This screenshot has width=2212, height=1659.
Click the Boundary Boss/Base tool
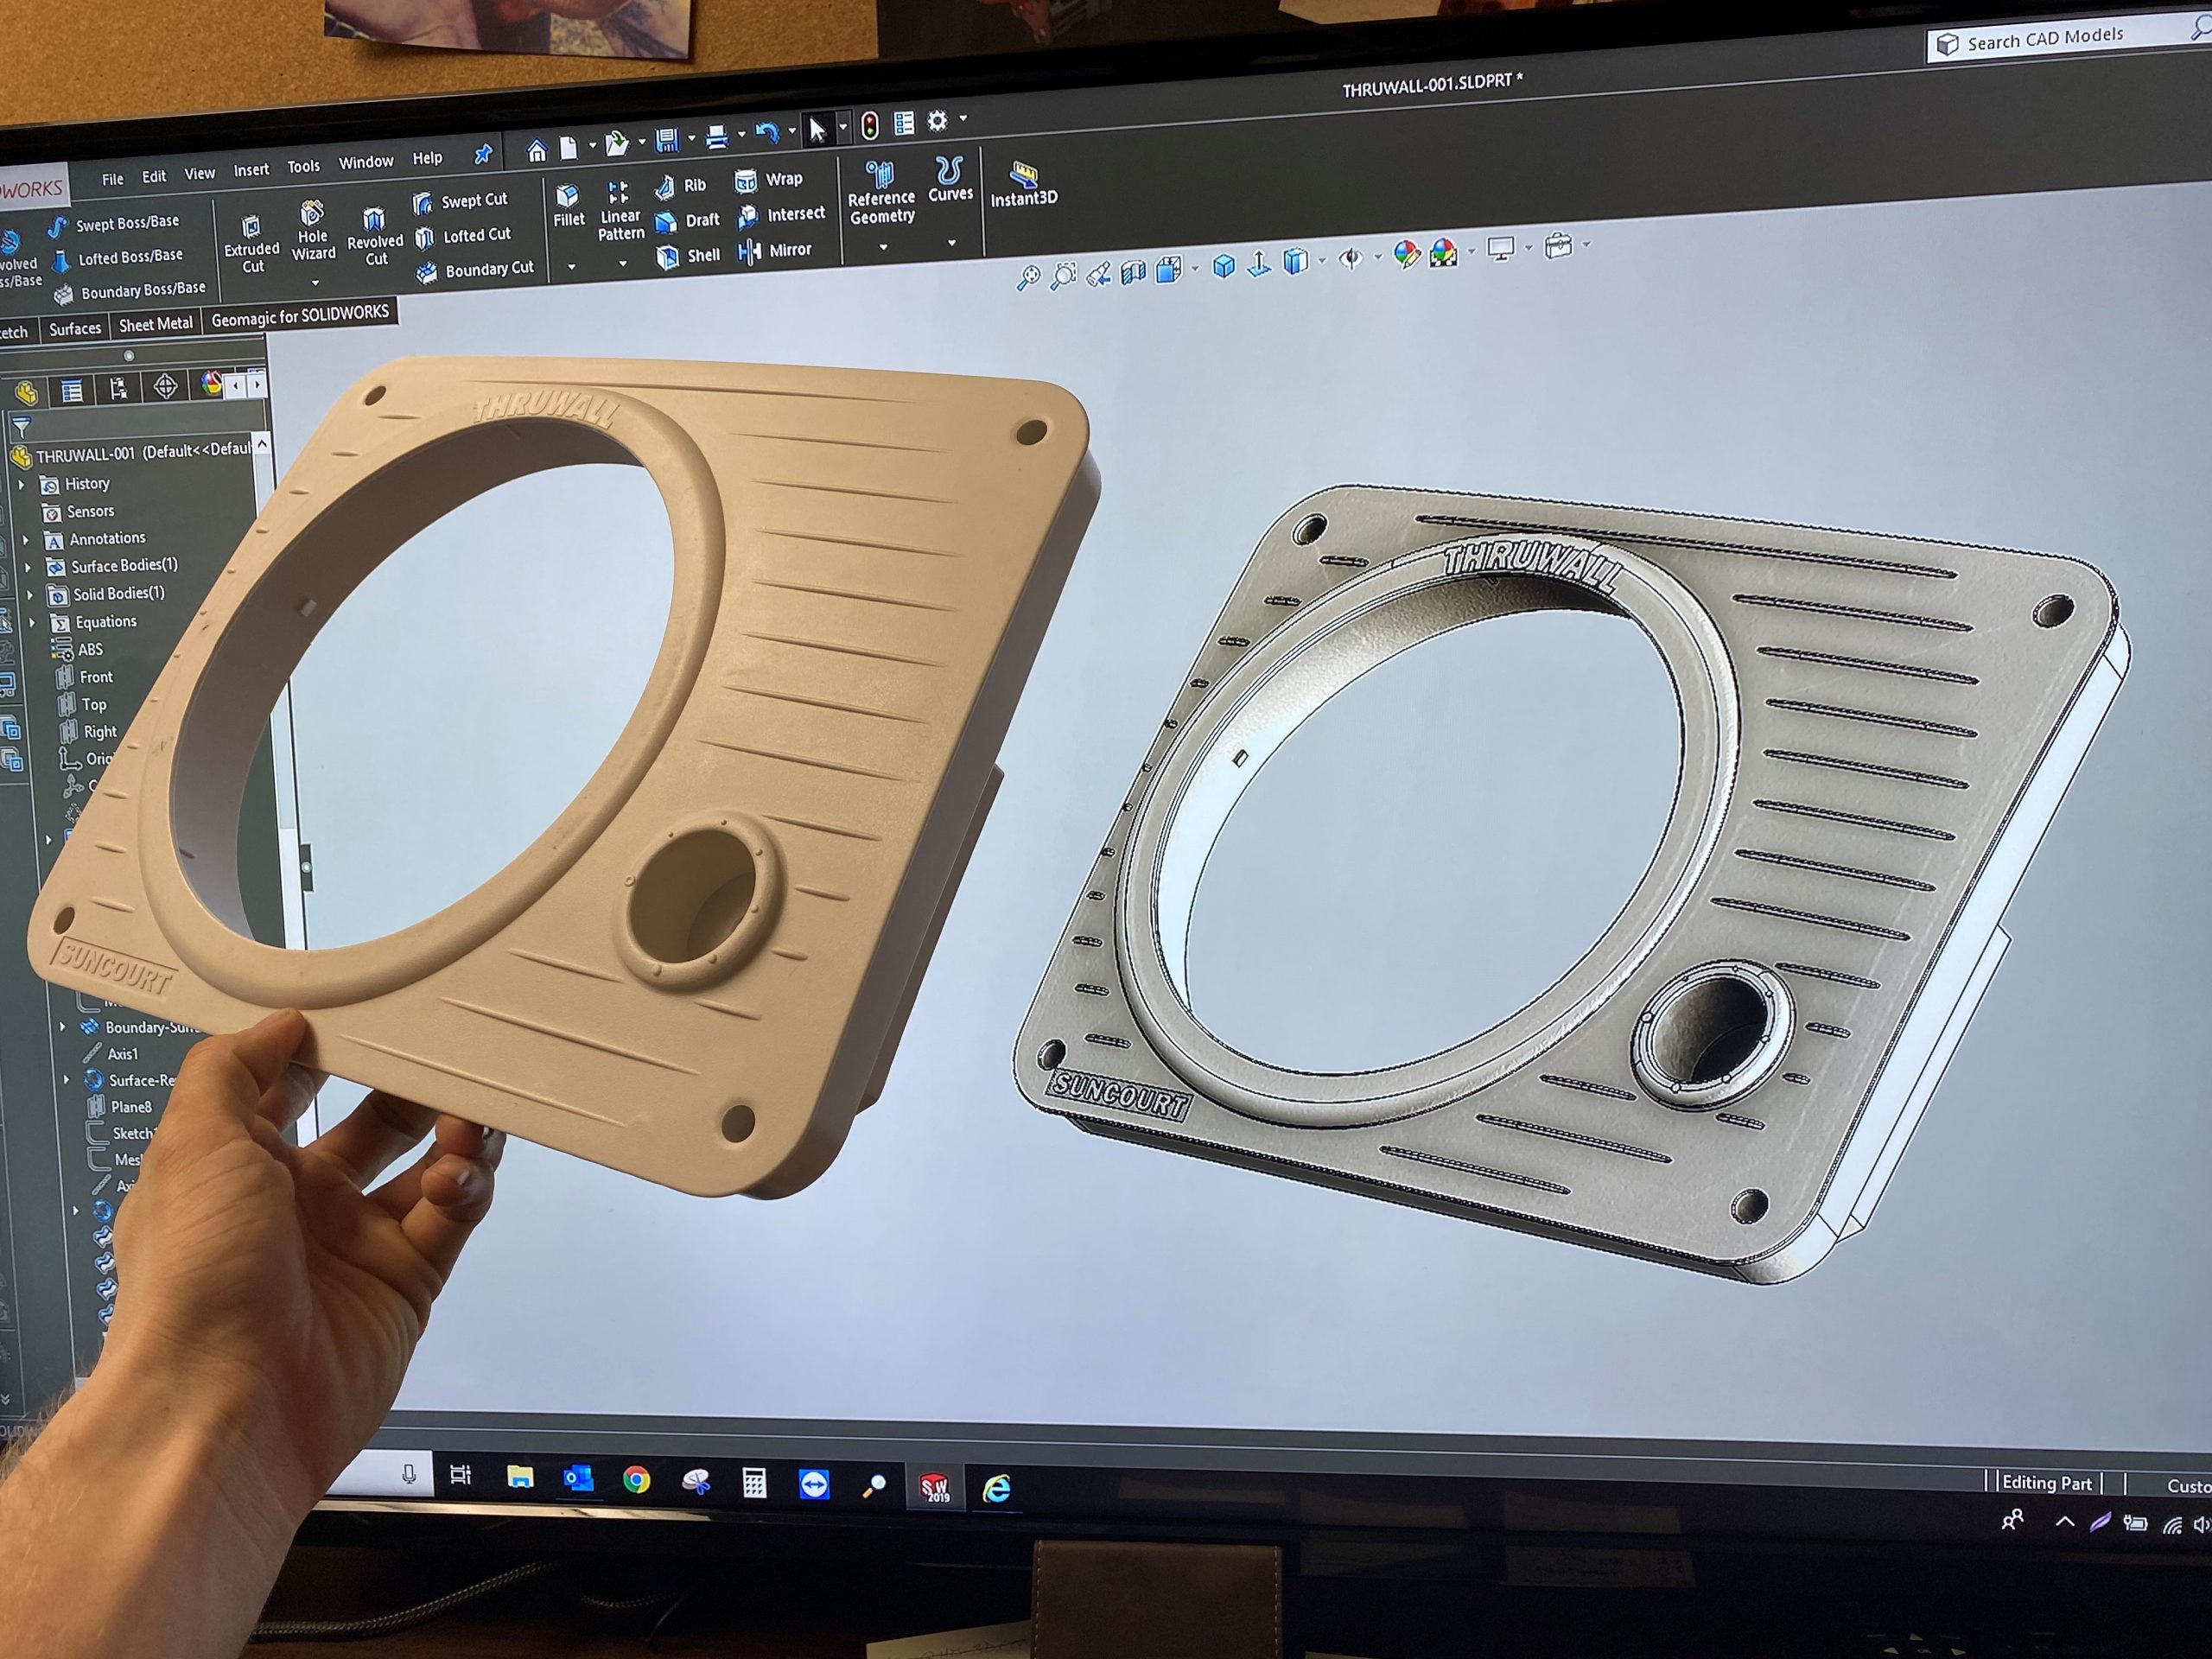pyautogui.click(x=130, y=292)
